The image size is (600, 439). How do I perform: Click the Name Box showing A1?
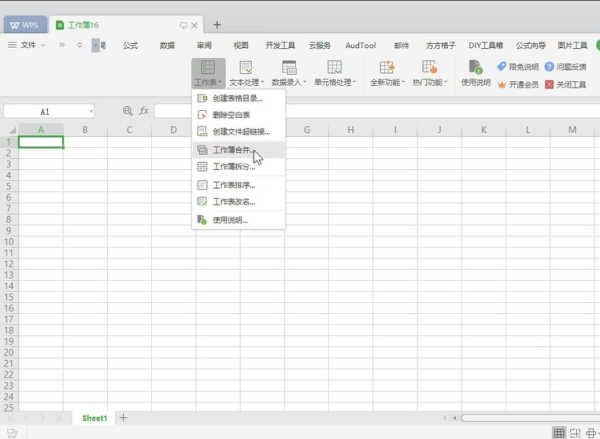[46, 111]
